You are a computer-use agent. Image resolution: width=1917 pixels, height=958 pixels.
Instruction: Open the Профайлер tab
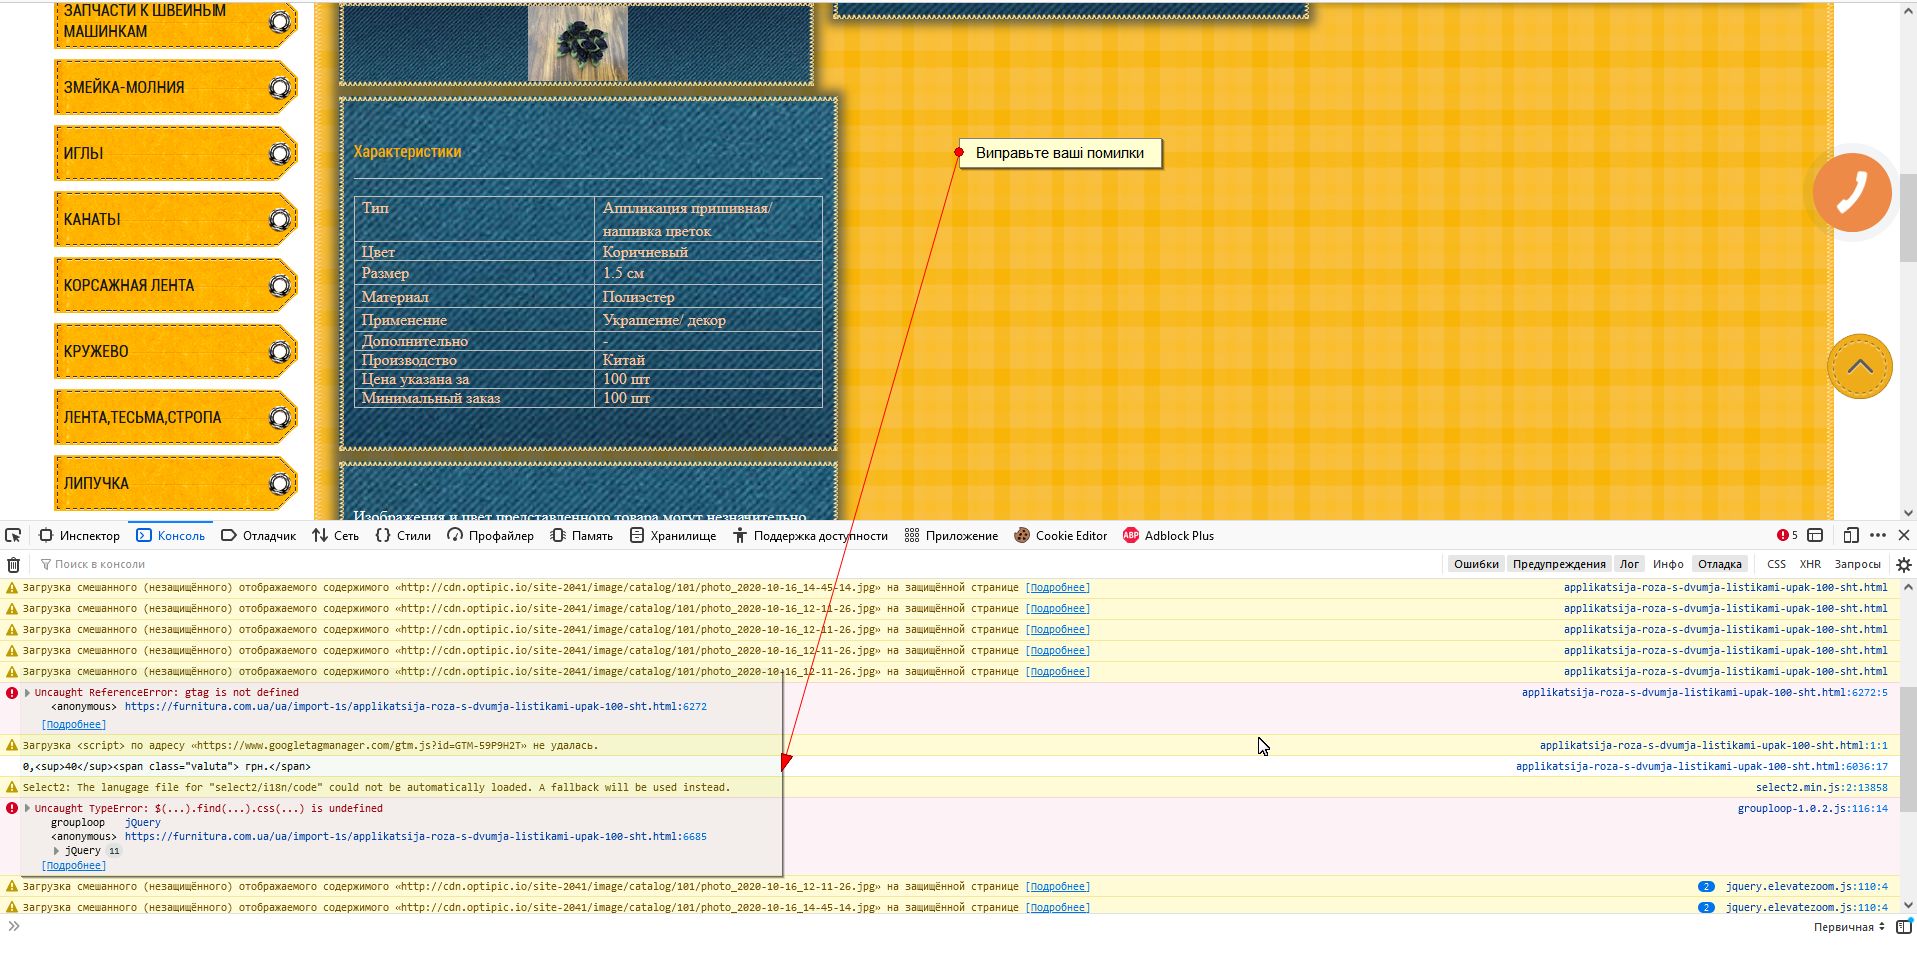[x=491, y=535]
